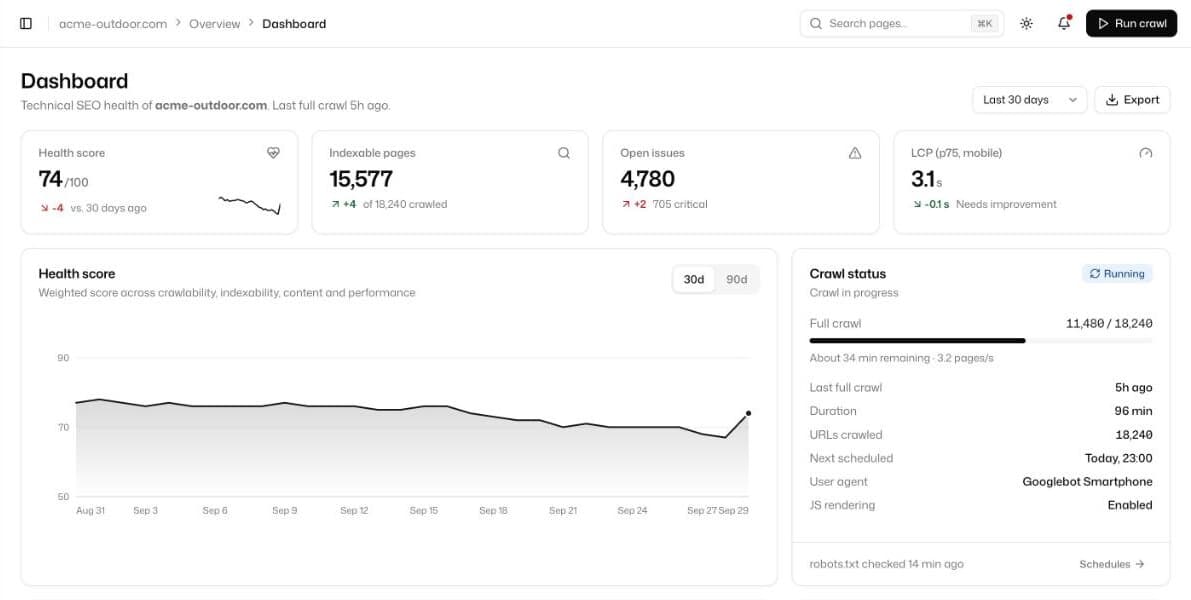Click the Full crawl progress bar
Viewport: 1191px width, 600px height.
[x=981, y=341]
